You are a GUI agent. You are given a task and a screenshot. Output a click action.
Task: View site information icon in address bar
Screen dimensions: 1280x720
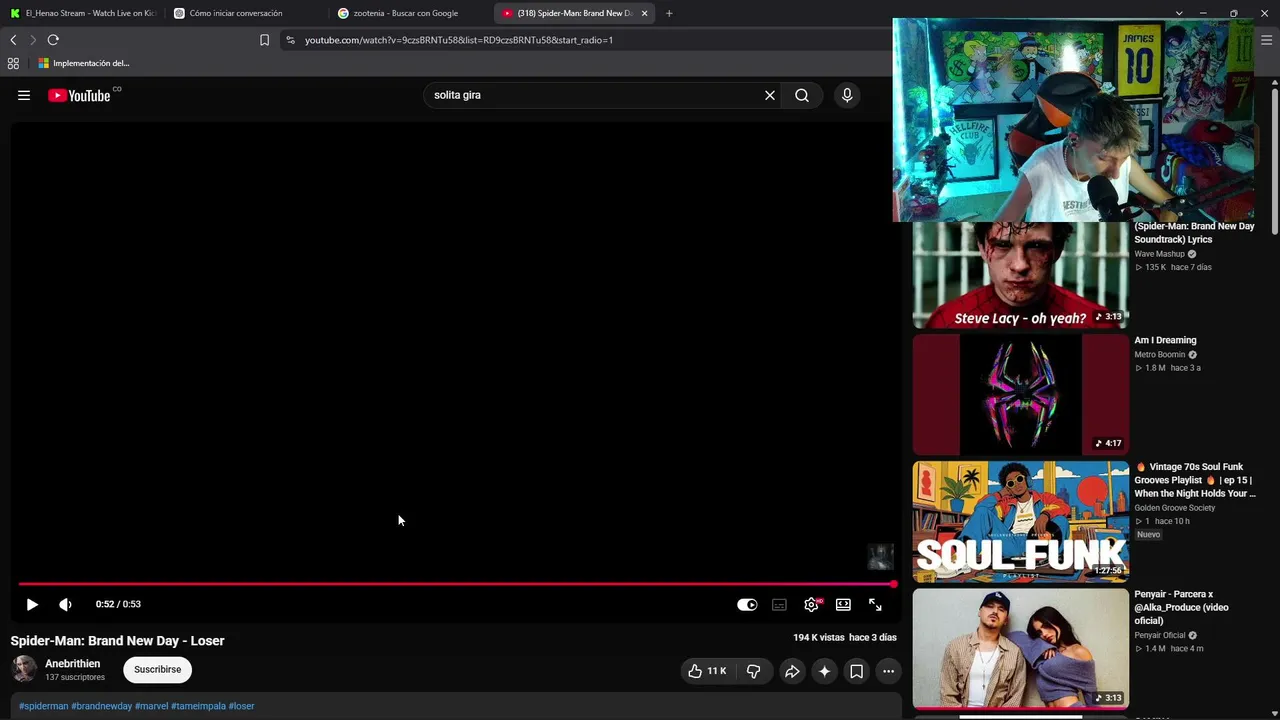pos(290,40)
